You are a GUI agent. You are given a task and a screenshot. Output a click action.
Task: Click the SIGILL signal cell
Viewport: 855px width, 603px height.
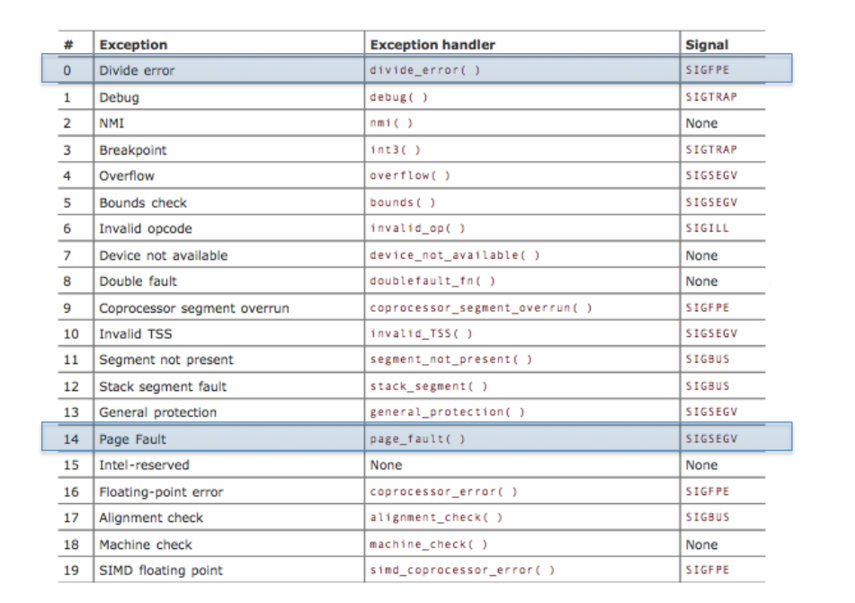click(x=707, y=228)
